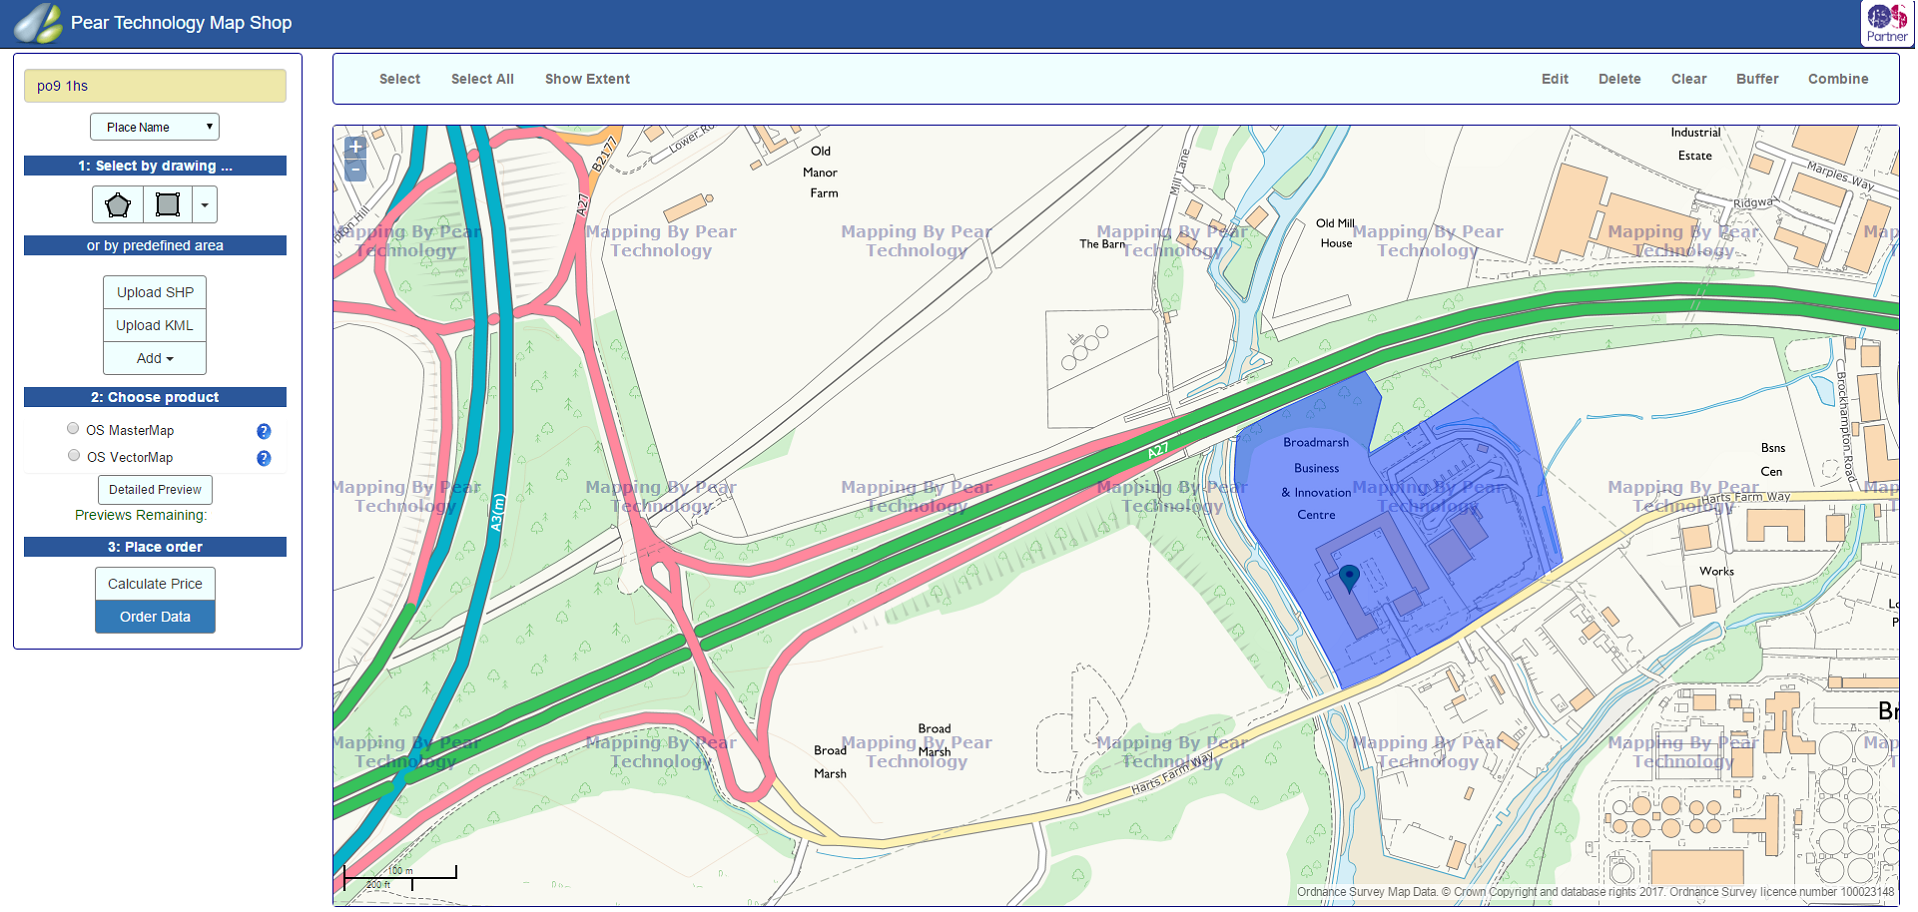1918x912 pixels.
Task: Click the Previews Remaining text
Action: click(x=141, y=515)
